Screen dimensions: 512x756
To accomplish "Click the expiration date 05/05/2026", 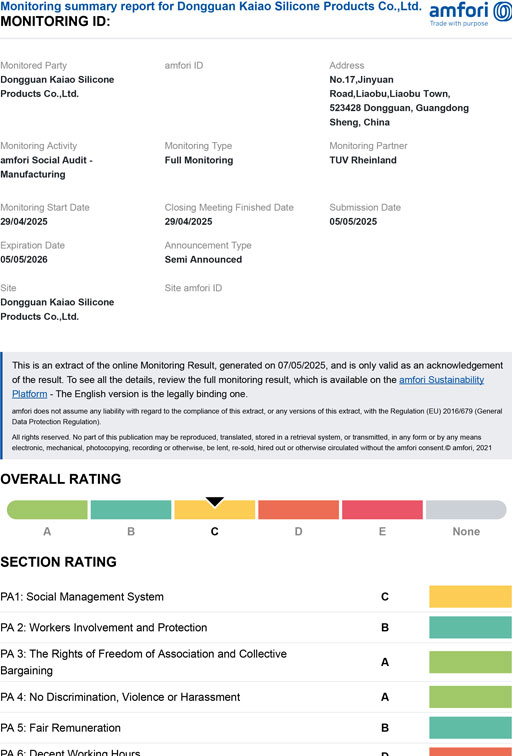I will [x=24, y=259].
